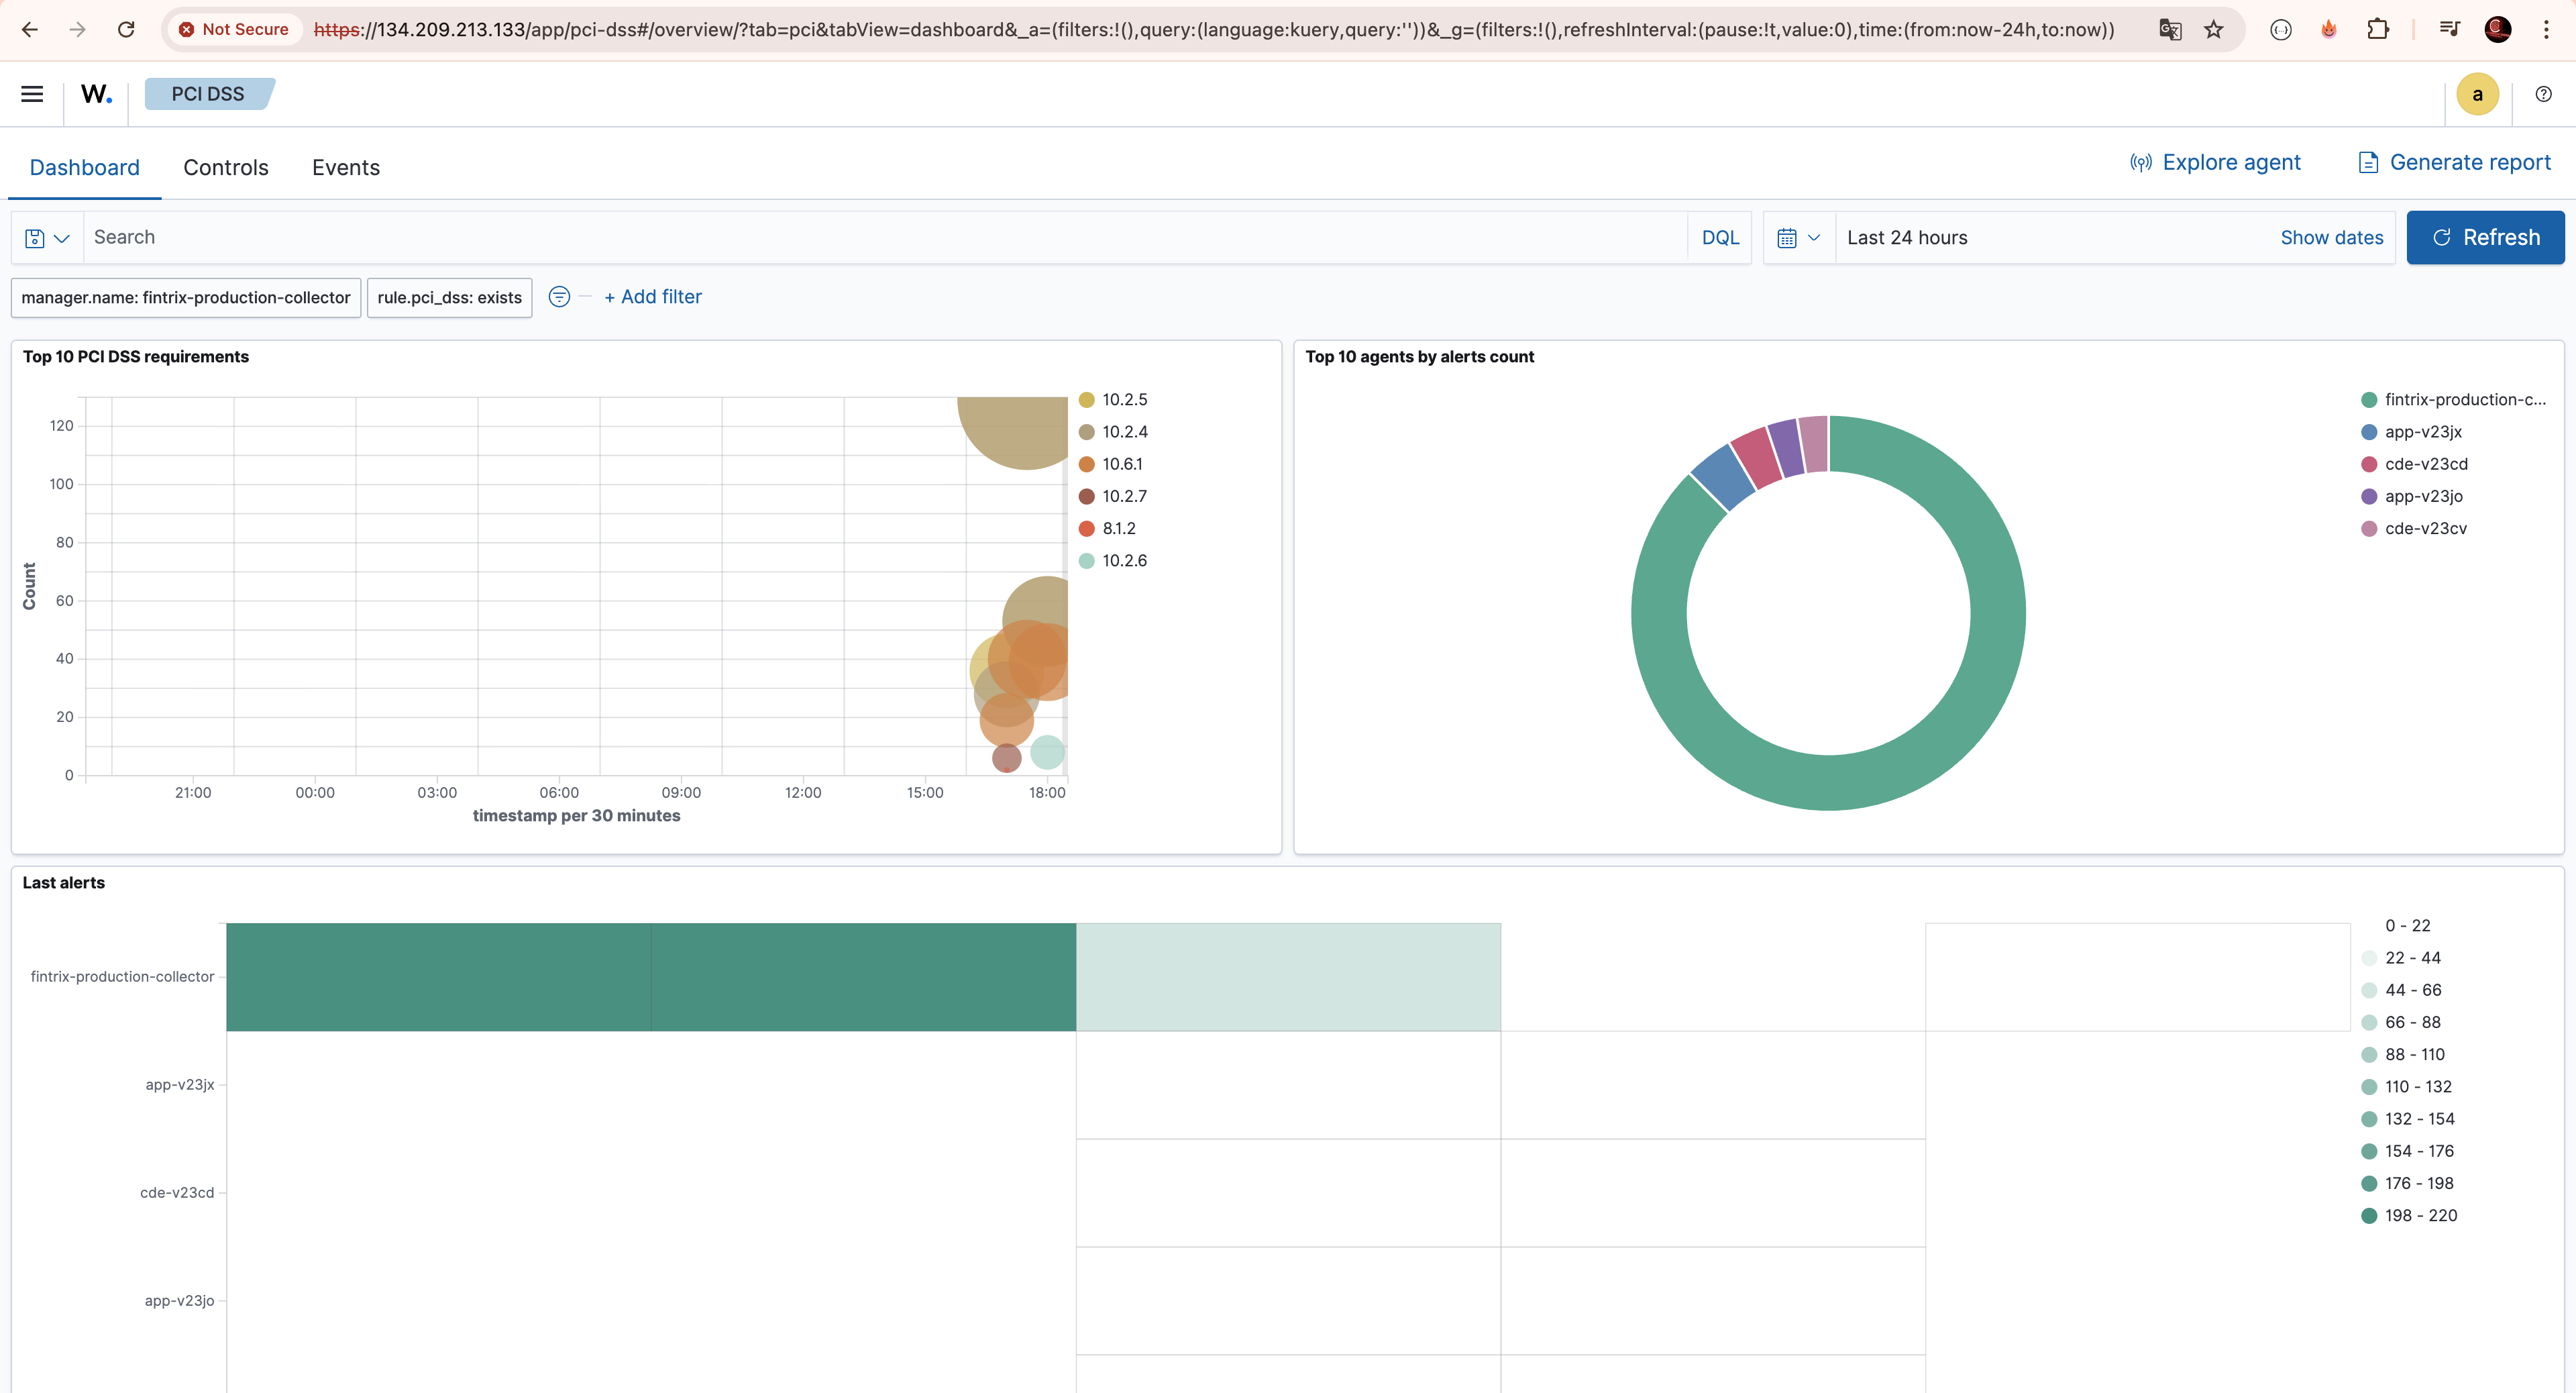Viewport: 2576px width, 1393px height.
Task: Open the browser media controls icon
Action: tap(2450, 30)
